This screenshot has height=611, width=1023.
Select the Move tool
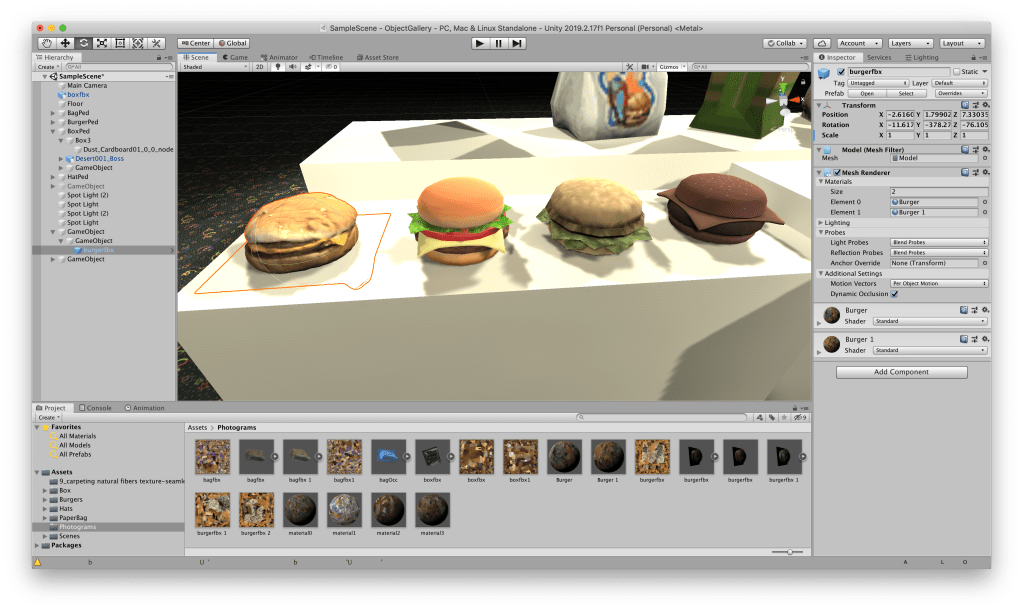pyautogui.click(x=65, y=43)
